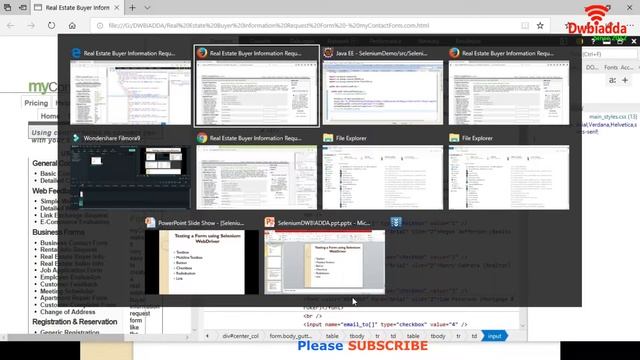The image size is (640, 360).
Task: Select div#center_col in the breadcrumb
Action: pyautogui.click(x=240, y=336)
